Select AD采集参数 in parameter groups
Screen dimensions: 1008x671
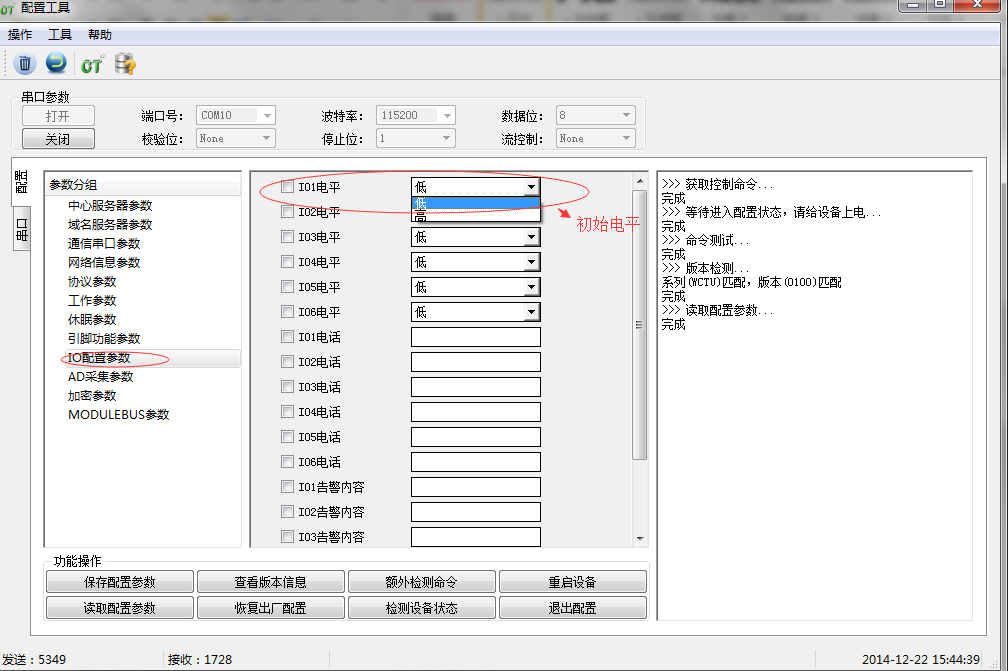point(100,377)
